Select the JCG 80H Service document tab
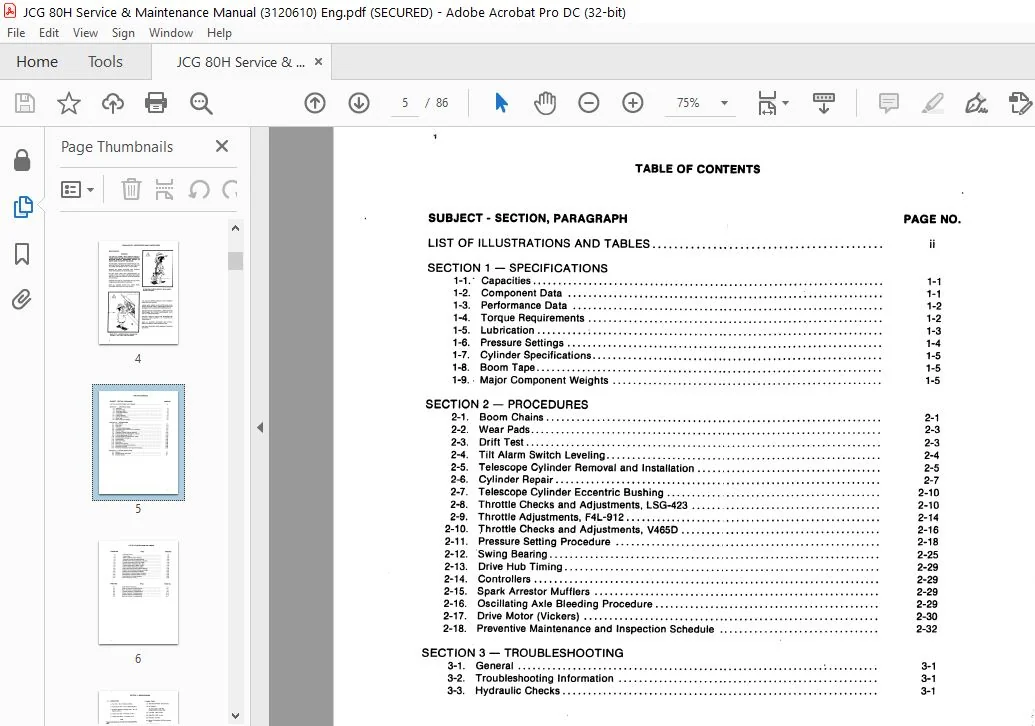Screen dimensions: 1035x726 pos(240,62)
